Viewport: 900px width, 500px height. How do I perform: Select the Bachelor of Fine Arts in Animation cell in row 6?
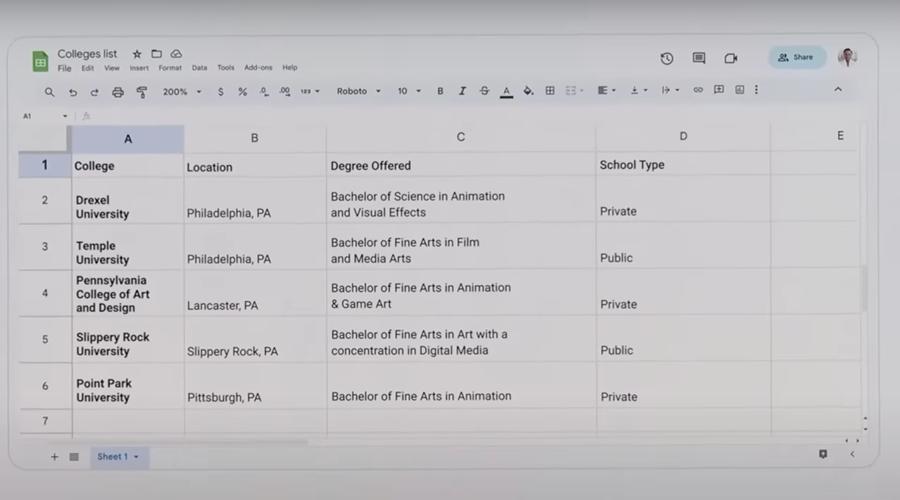coord(461,386)
